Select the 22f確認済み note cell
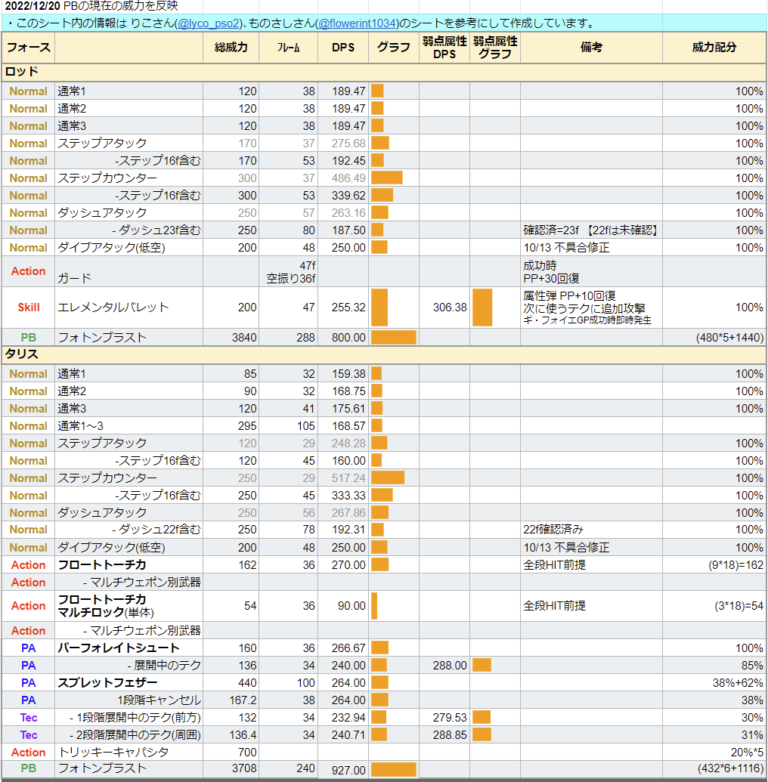 pos(591,530)
